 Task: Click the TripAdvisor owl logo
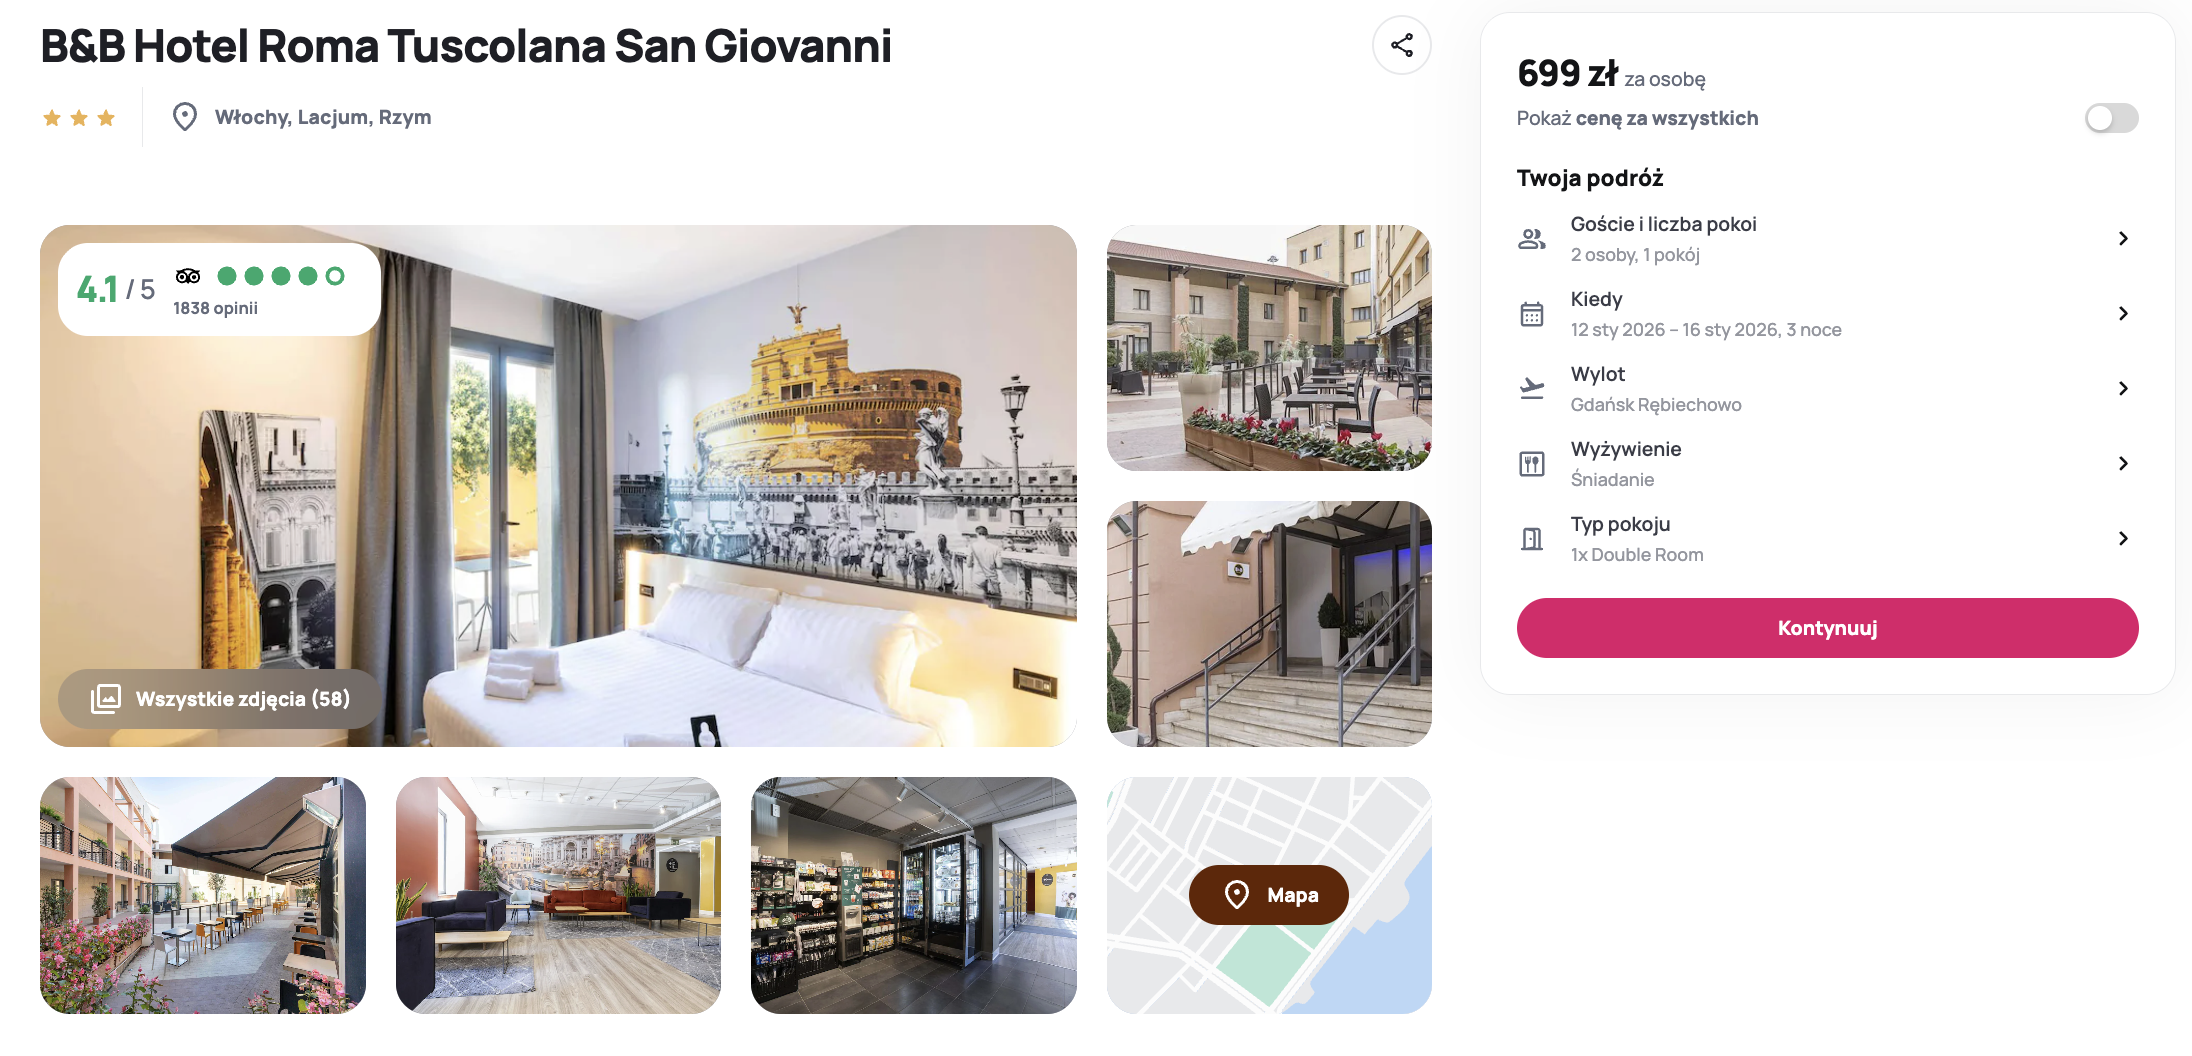pos(188,276)
